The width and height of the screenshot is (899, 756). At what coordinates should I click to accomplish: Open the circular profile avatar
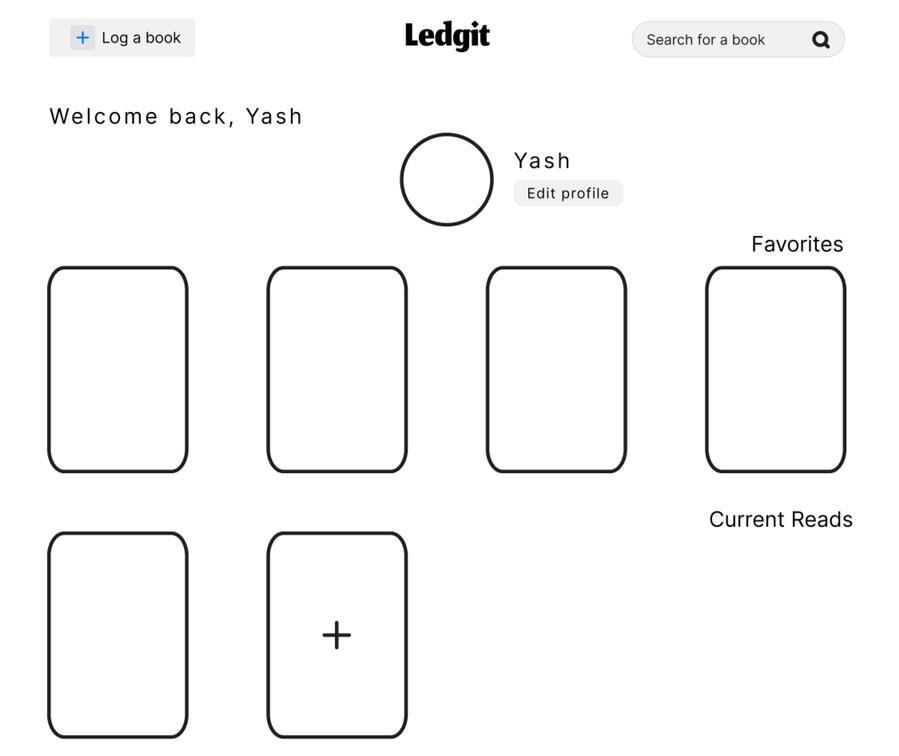tap(446, 180)
